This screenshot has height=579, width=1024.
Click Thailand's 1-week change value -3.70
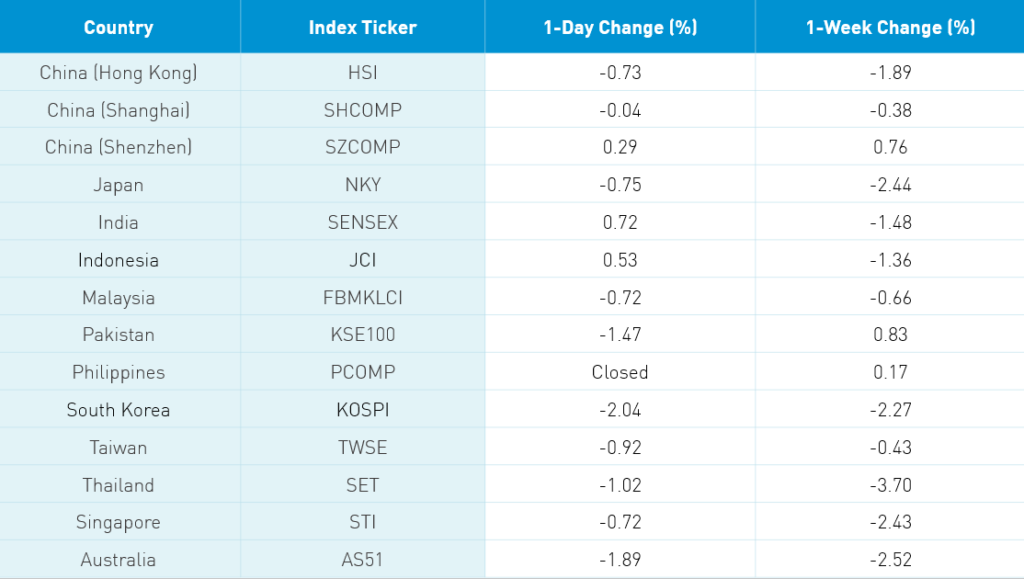890,485
